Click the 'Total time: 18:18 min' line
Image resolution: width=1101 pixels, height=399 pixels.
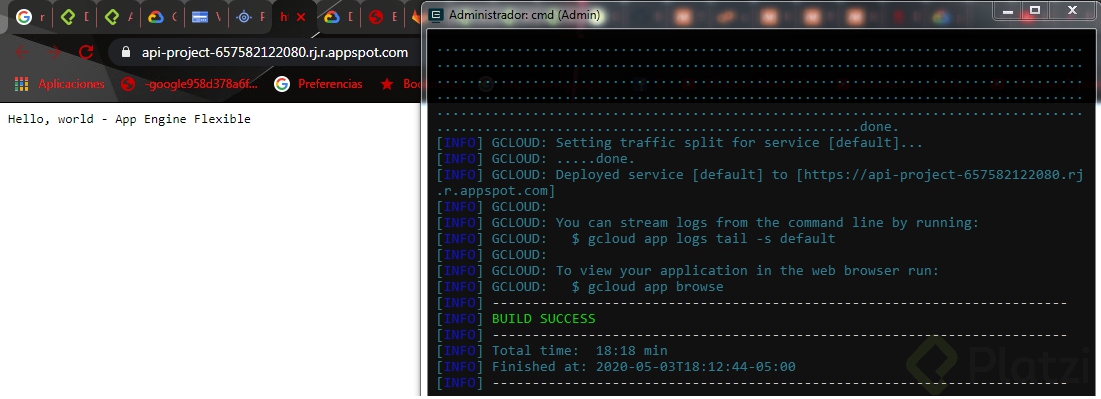pos(580,351)
